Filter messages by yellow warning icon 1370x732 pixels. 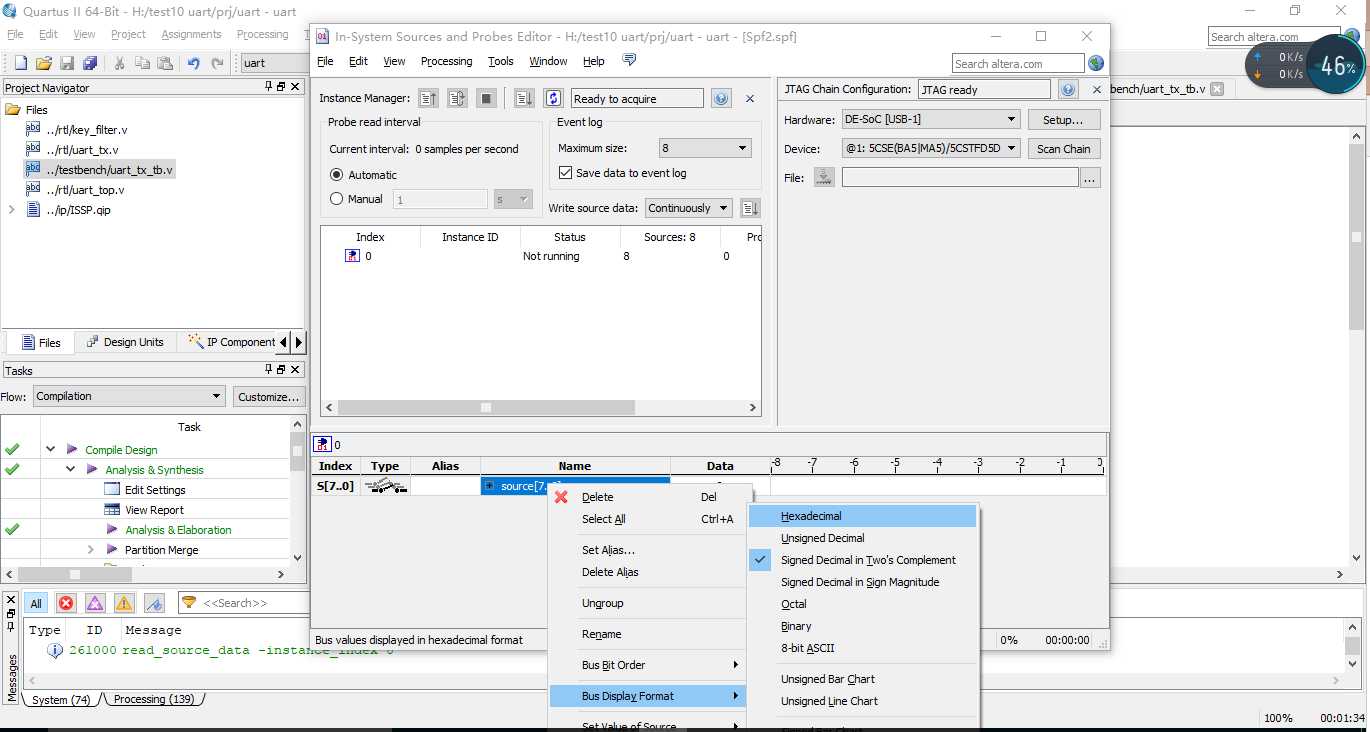124,603
